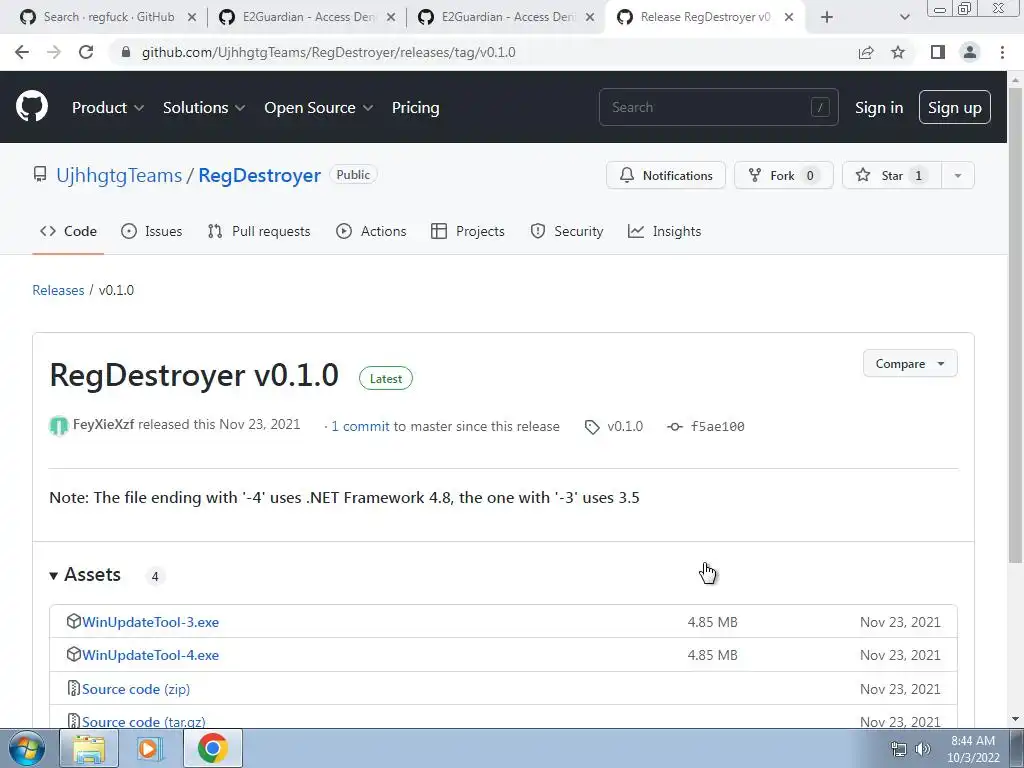1024x768 pixels.
Task: Bookmark this page with the star
Action: [x=898, y=52]
